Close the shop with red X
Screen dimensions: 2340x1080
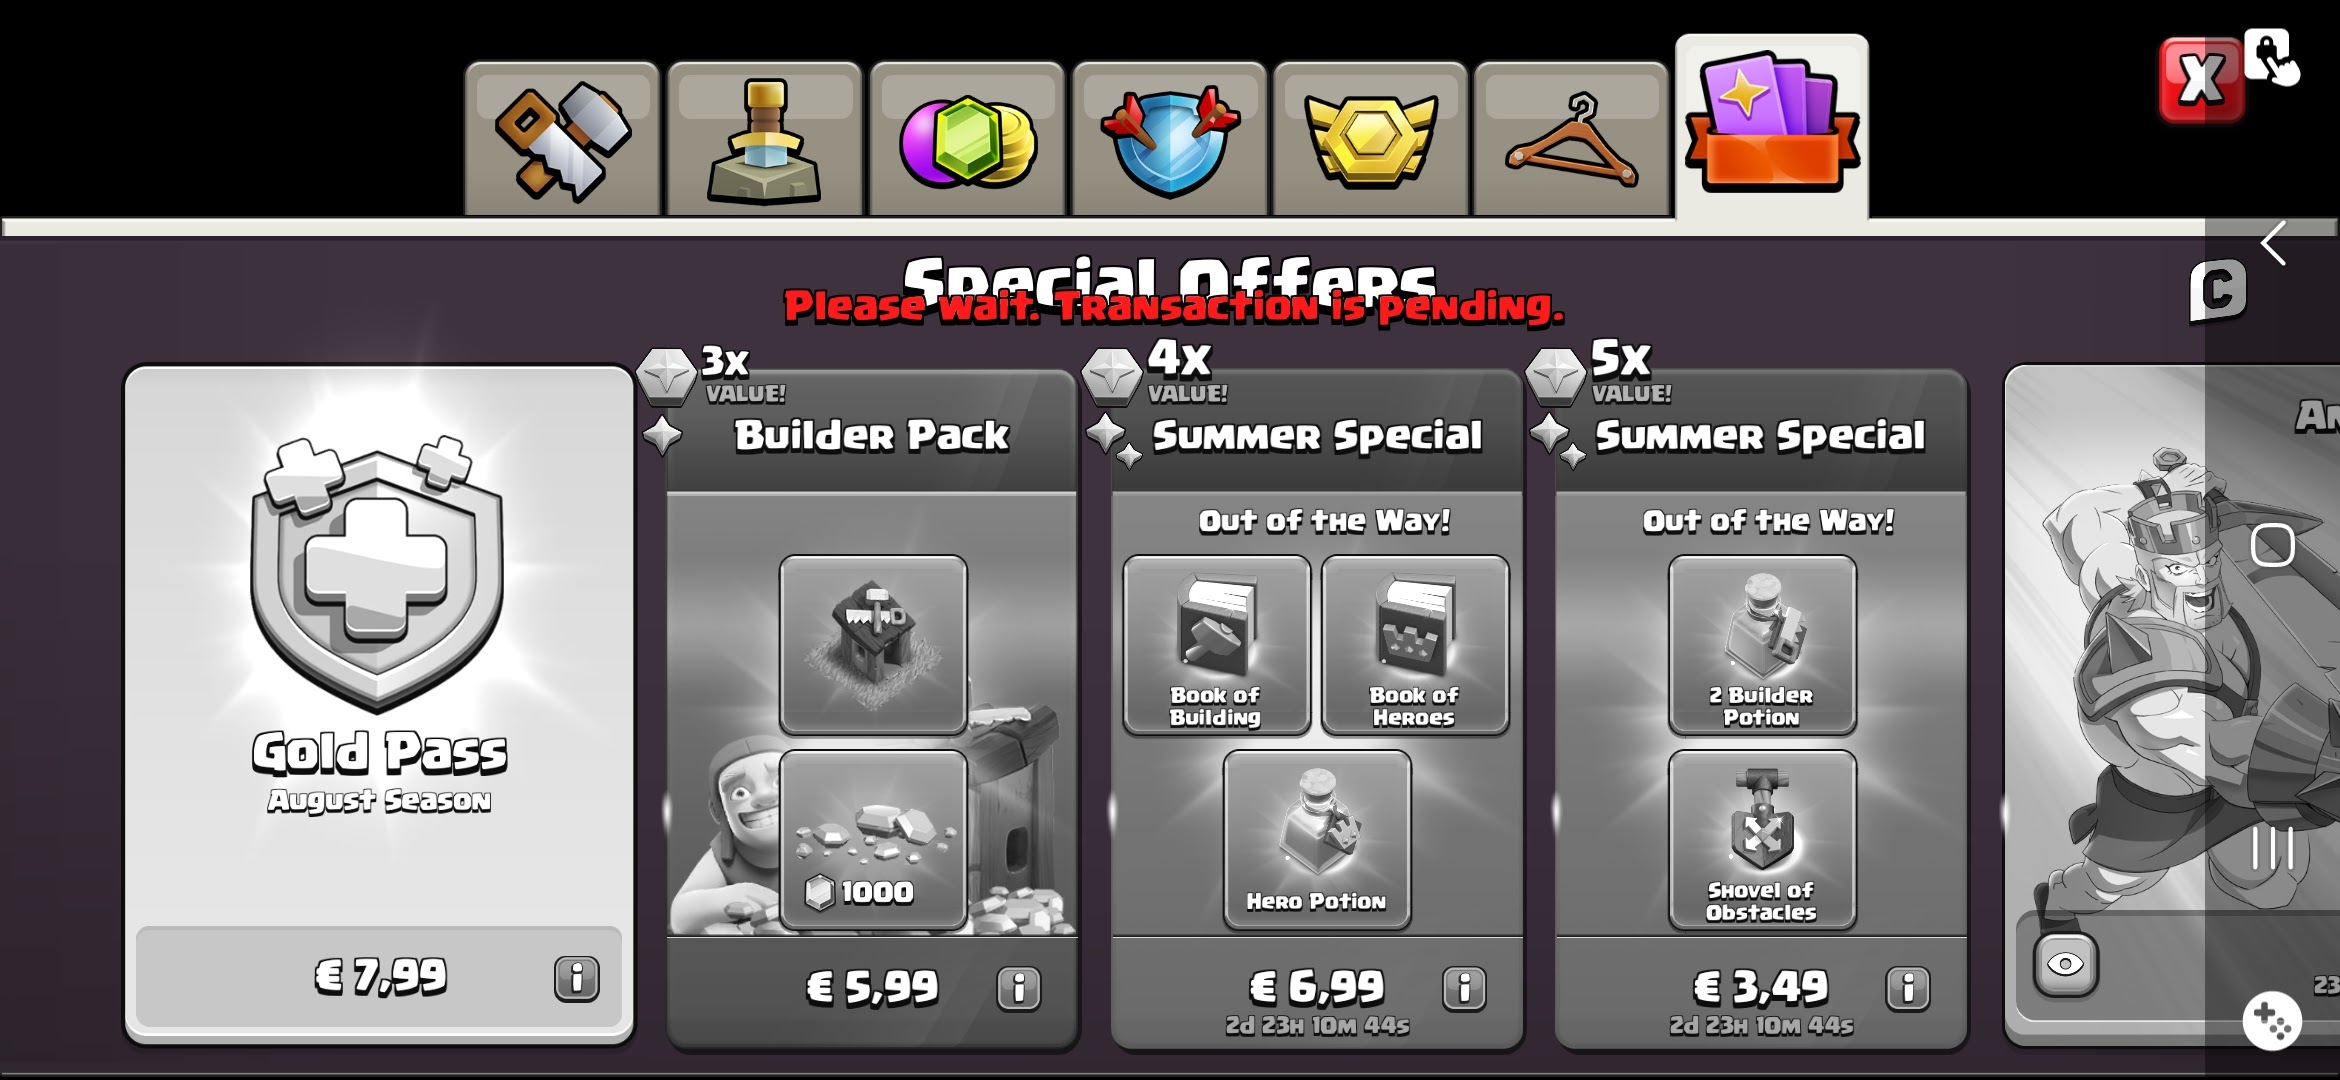pos(2201,80)
